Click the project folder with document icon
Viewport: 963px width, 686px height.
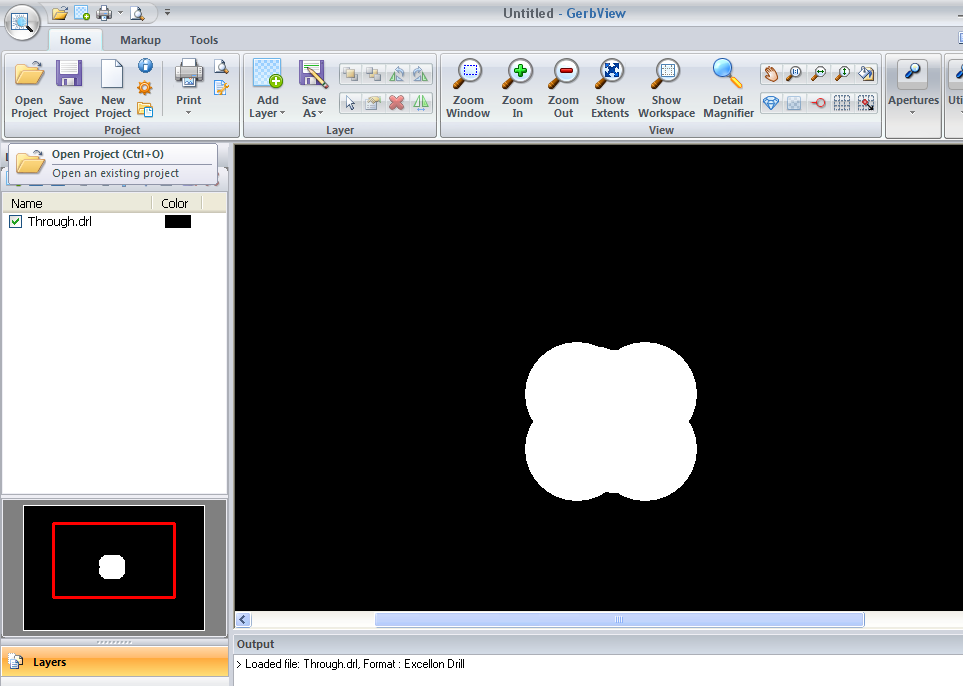pos(145,110)
